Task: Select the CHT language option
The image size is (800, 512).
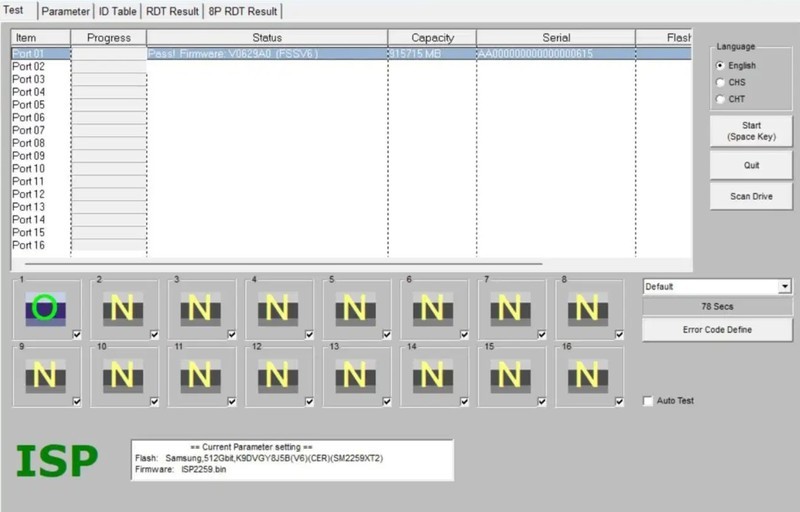Action: (x=720, y=99)
